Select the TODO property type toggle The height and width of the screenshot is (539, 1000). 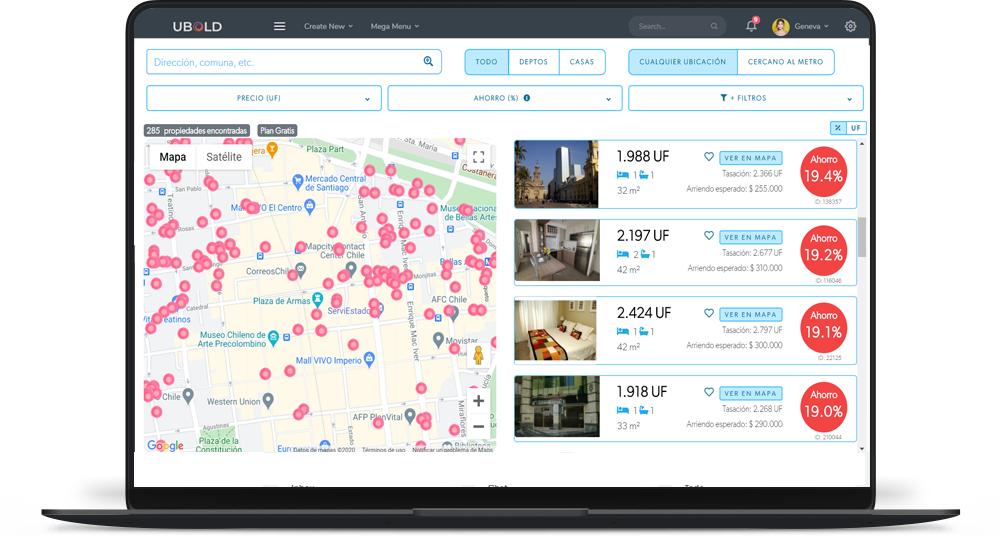[x=487, y=62]
